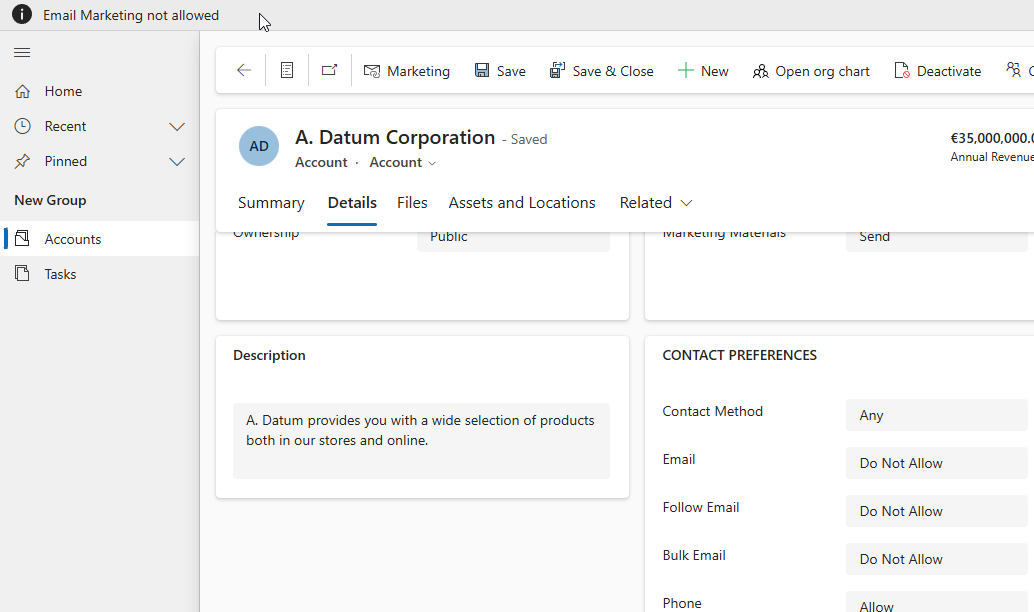Click the Marketing envelope icon
The width and height of the screenshot is (1034, 612).
[x=372, y=71]
